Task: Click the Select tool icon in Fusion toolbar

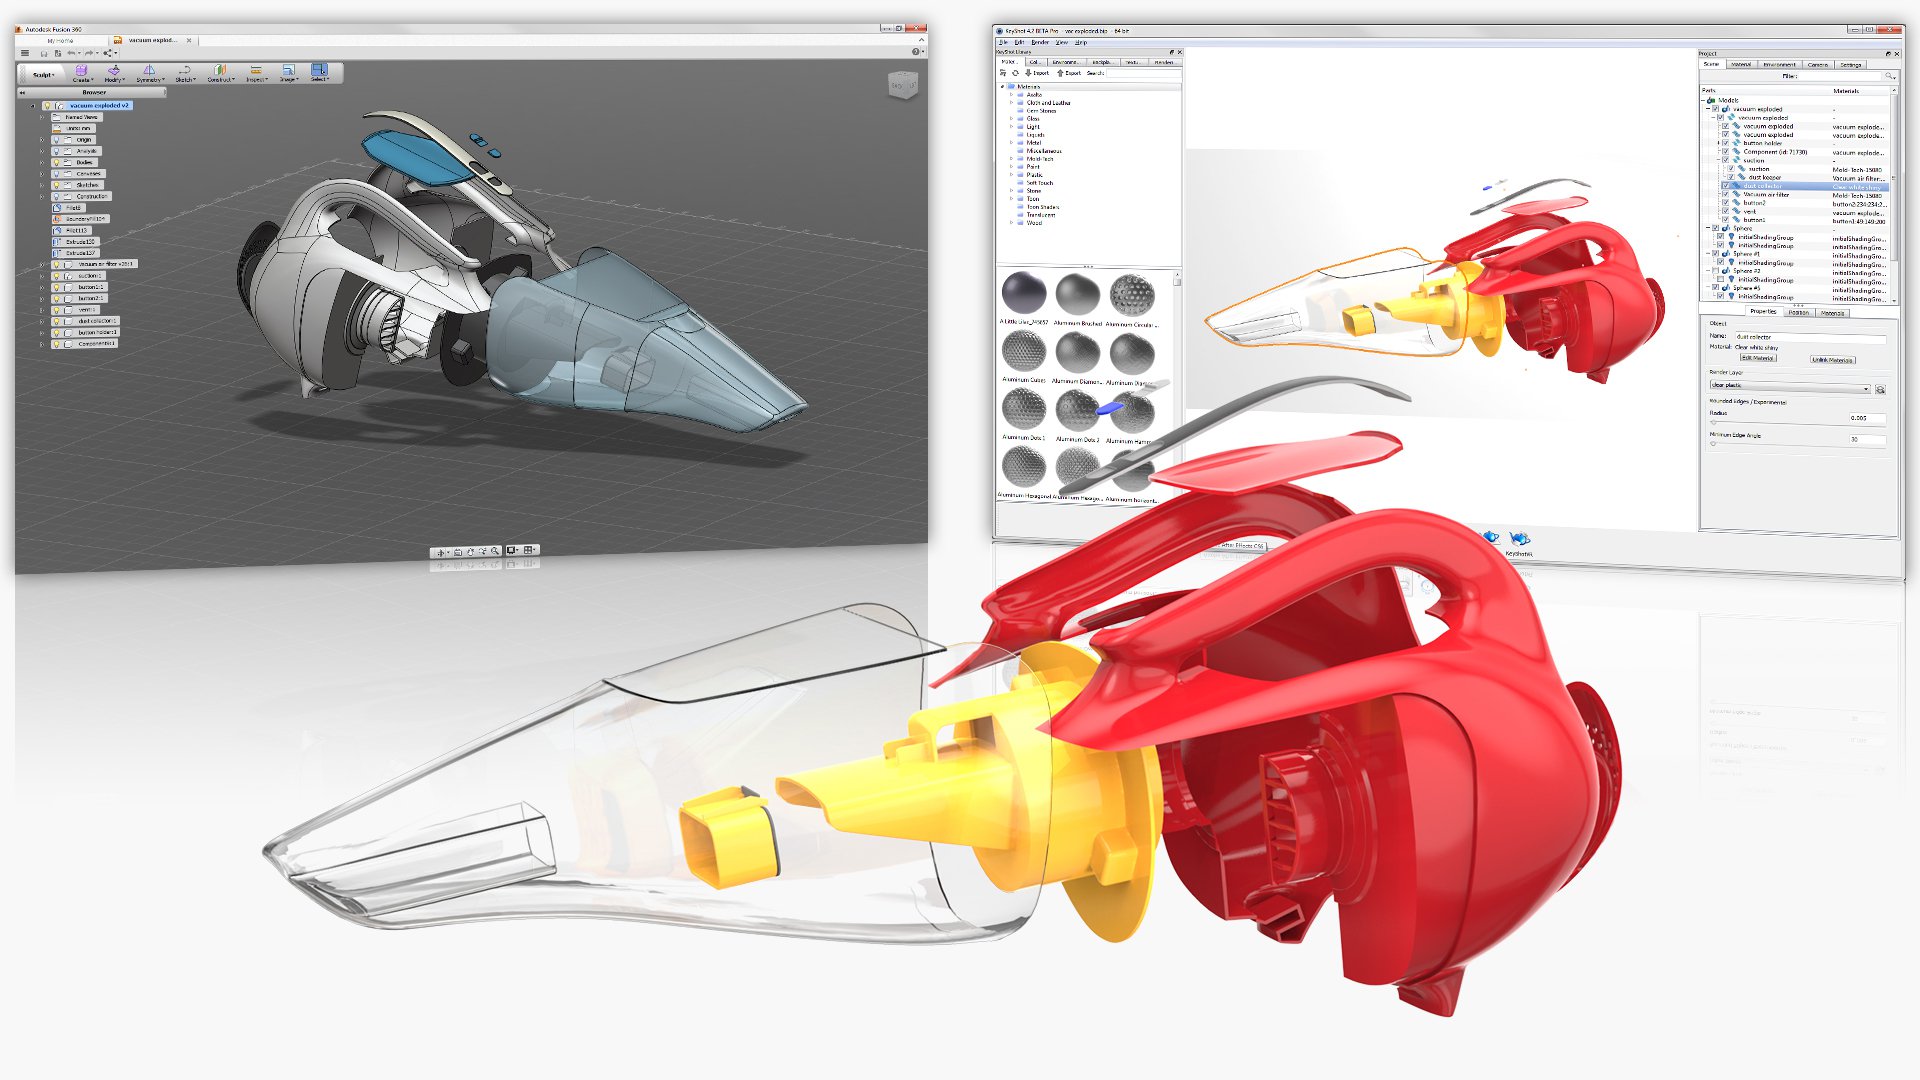Action: [x=319, y=70]
